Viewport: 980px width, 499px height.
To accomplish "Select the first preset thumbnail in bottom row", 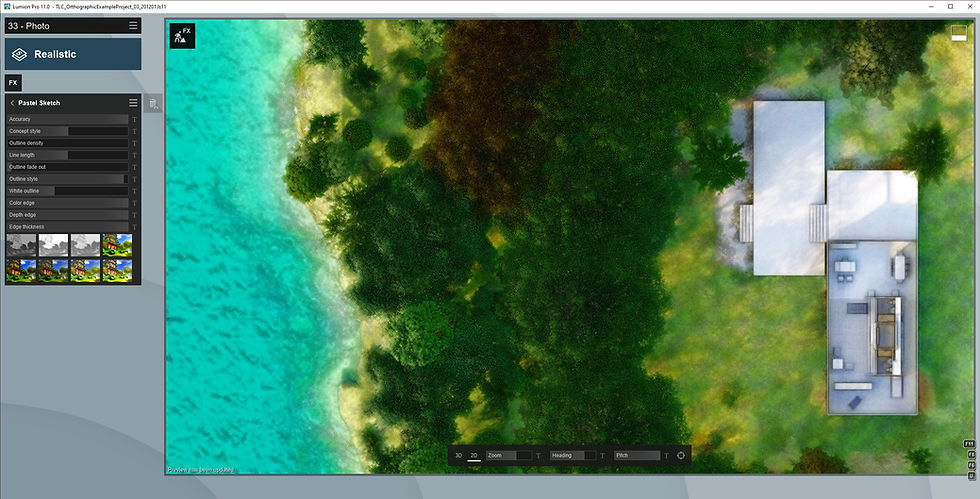I will coord(22,270).
